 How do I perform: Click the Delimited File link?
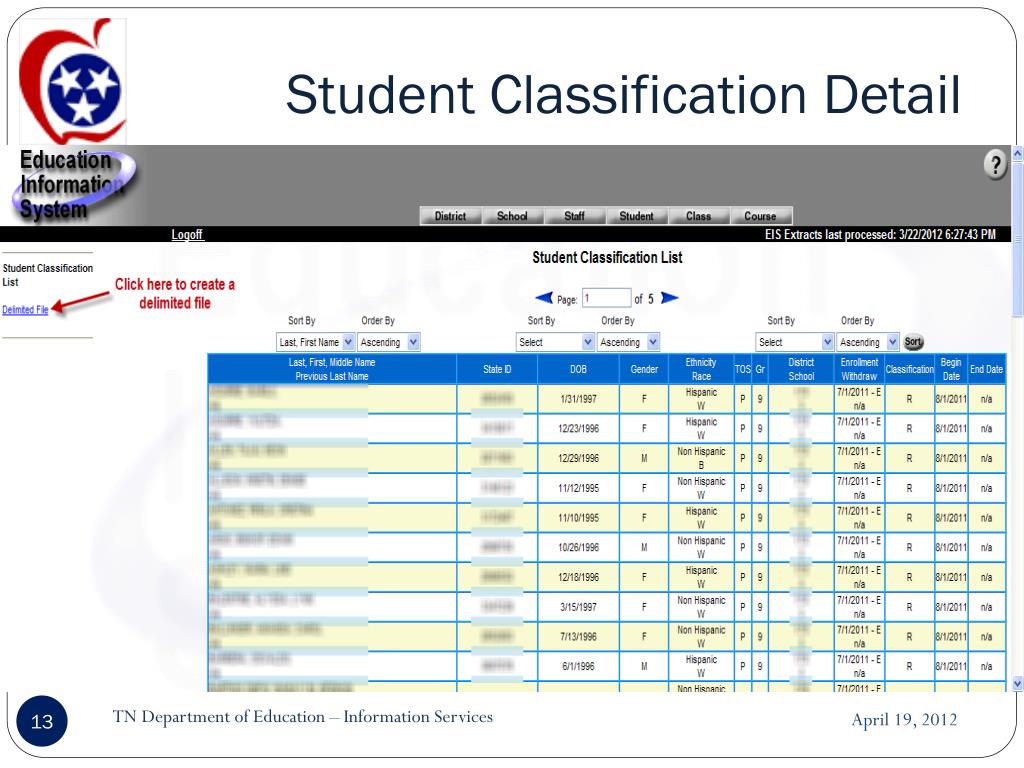(25, 310)
